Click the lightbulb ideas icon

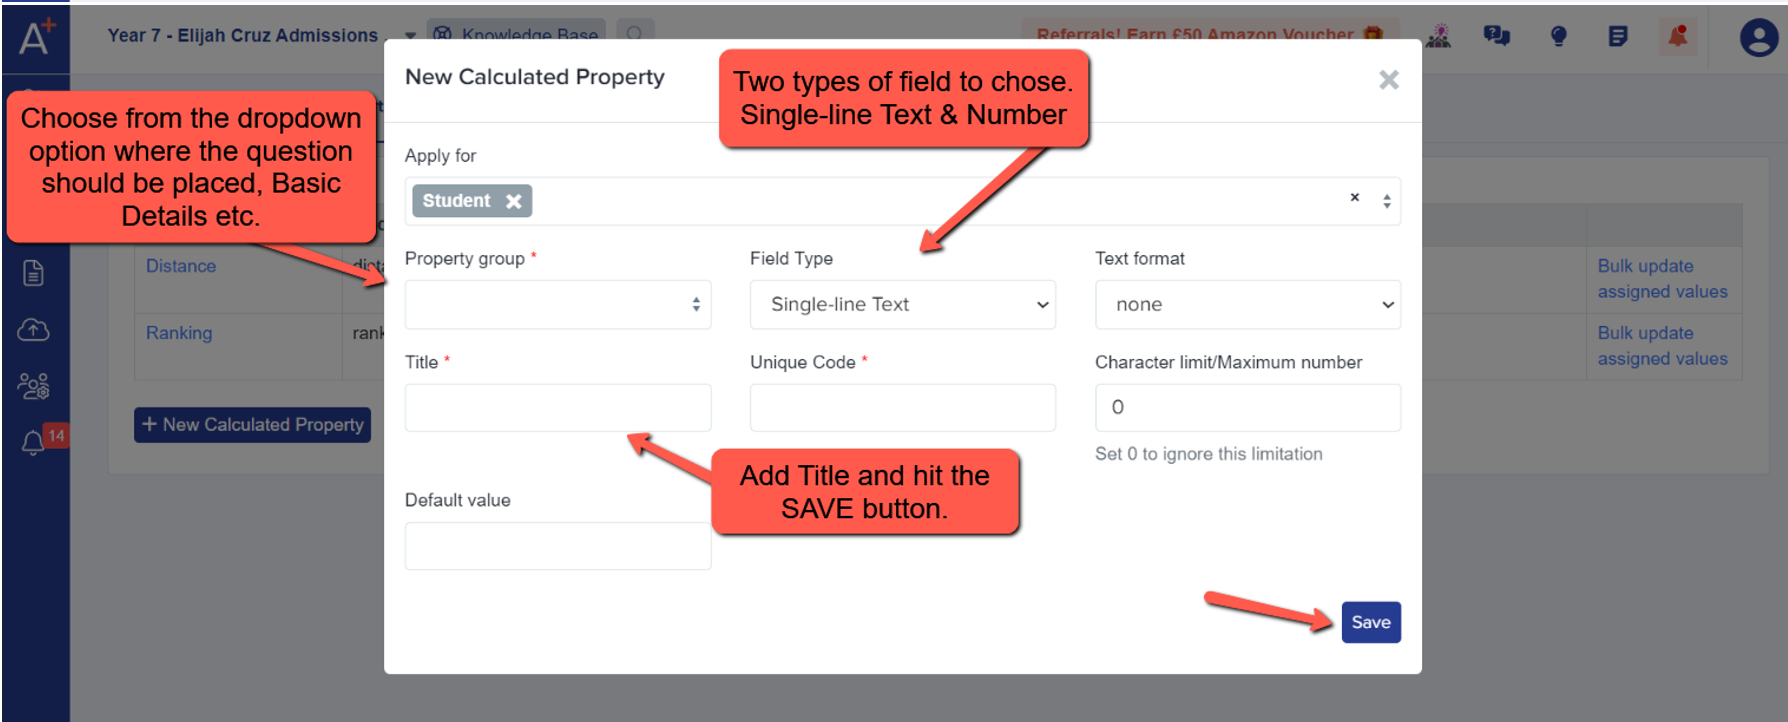1558,37
